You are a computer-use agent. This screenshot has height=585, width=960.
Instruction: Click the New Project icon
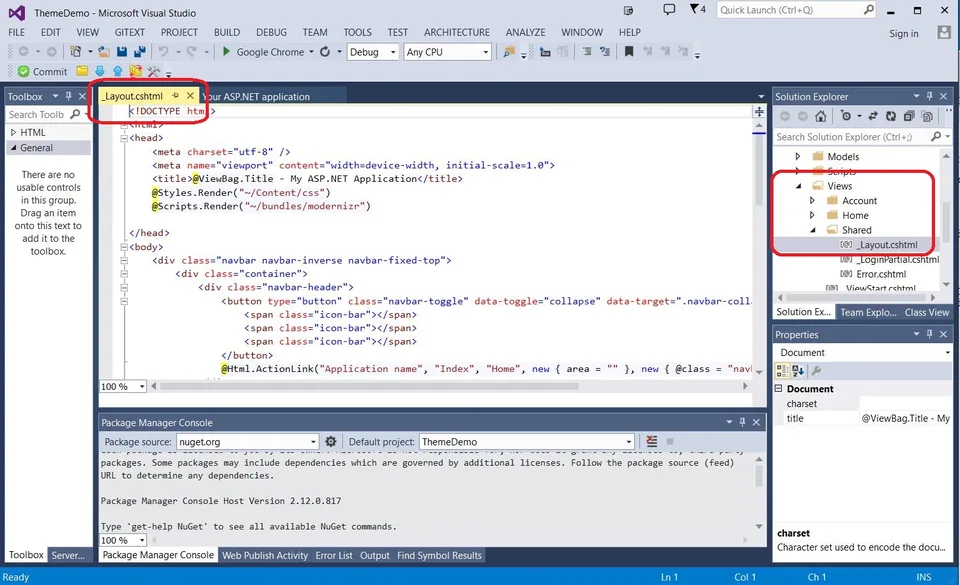tap(76, 52)
